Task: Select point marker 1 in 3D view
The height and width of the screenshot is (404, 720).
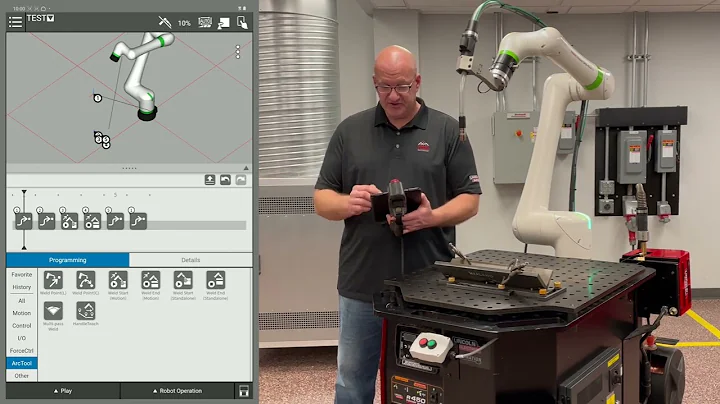Action: click(97, 98)
